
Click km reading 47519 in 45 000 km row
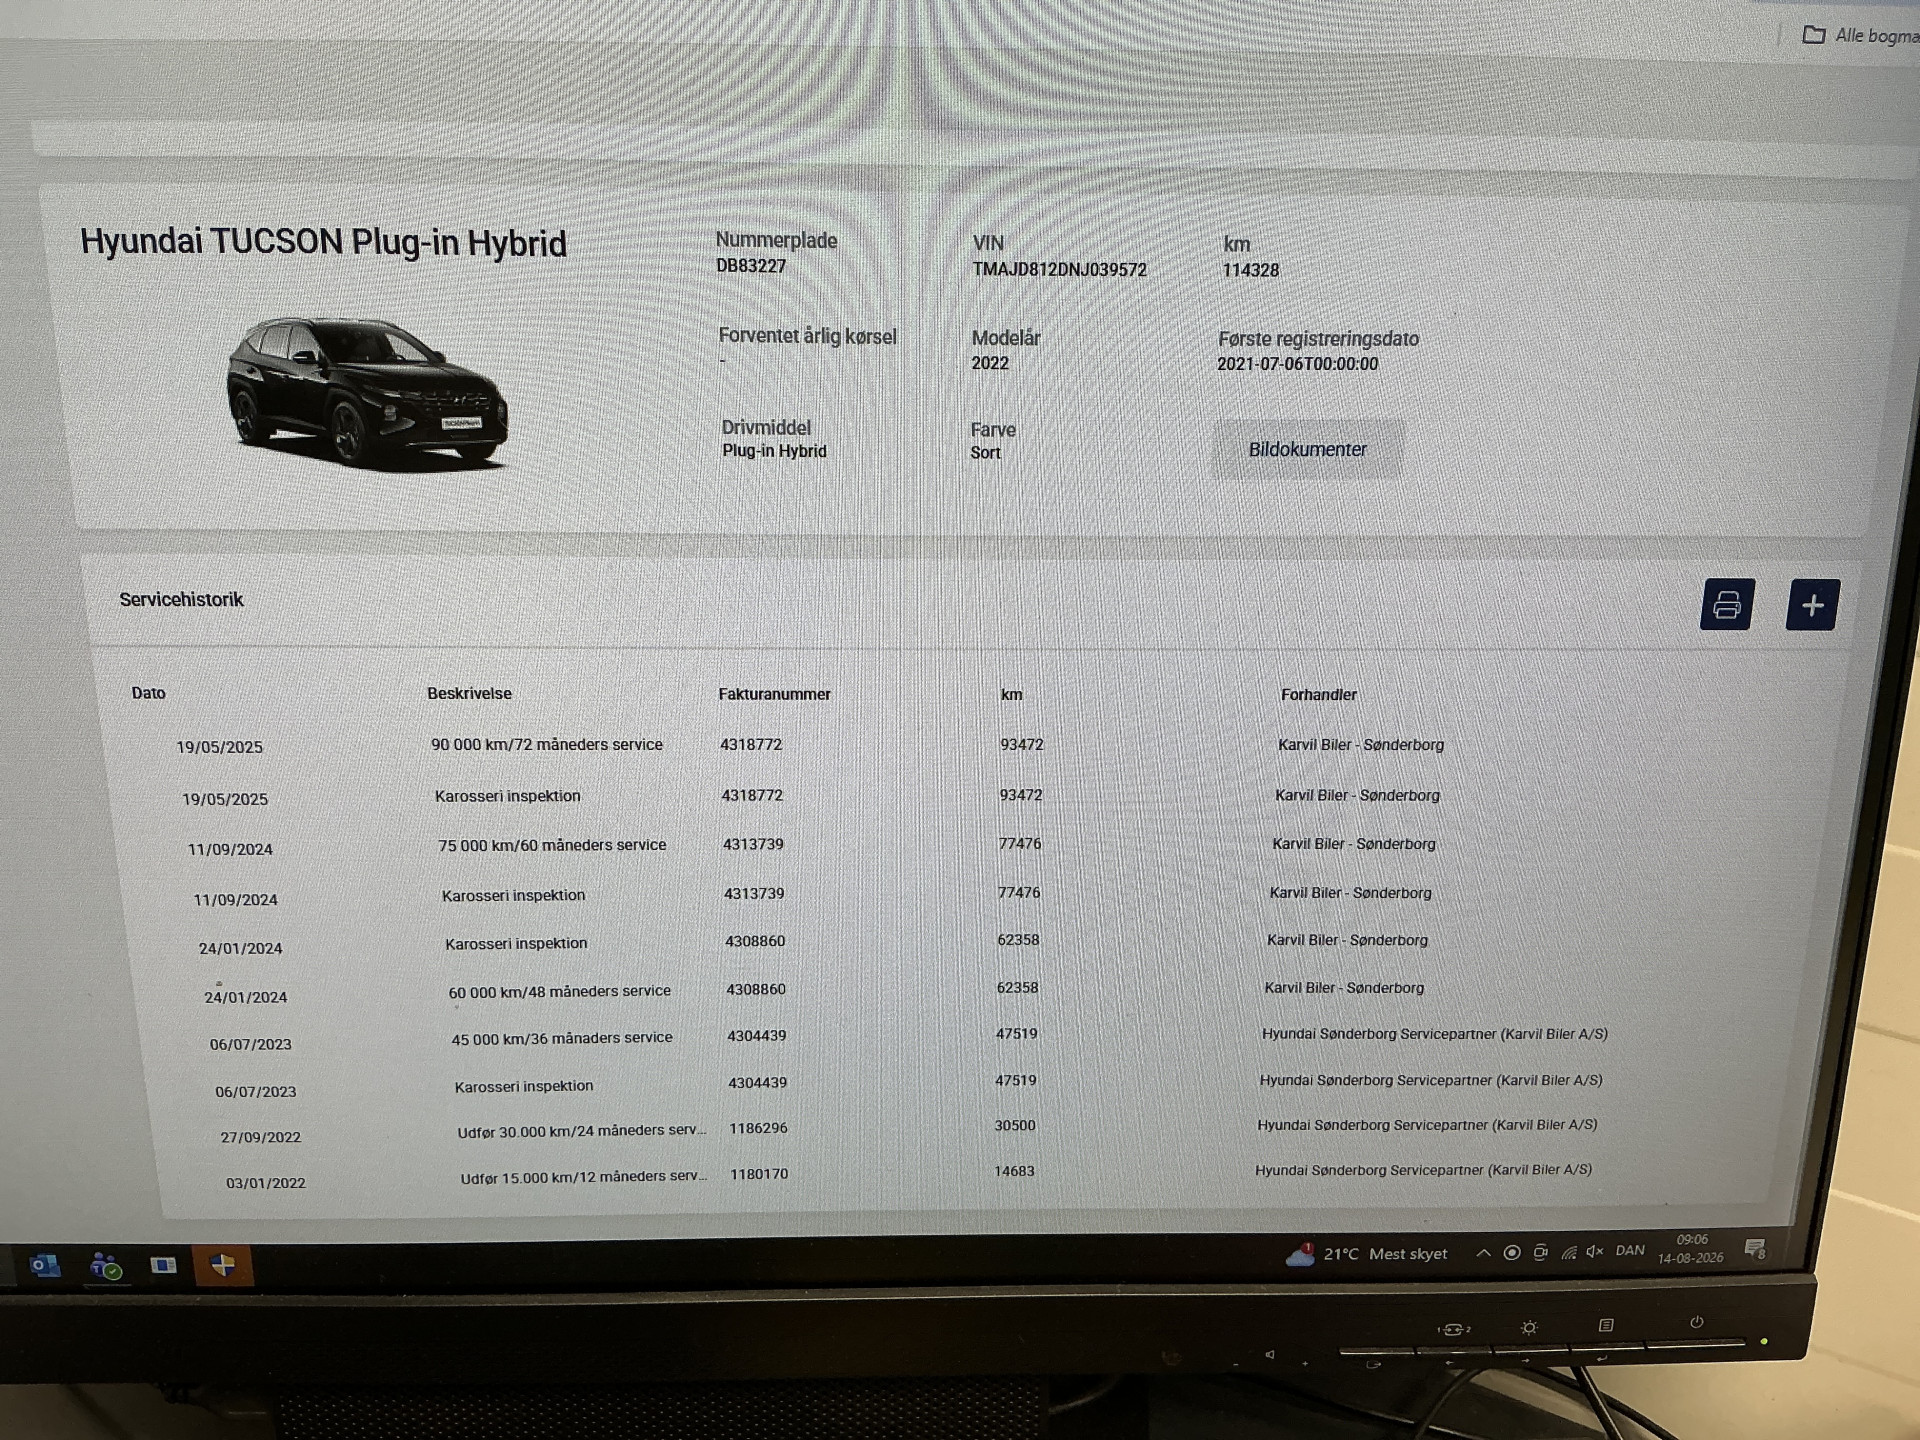[x=1016, y=1033]
